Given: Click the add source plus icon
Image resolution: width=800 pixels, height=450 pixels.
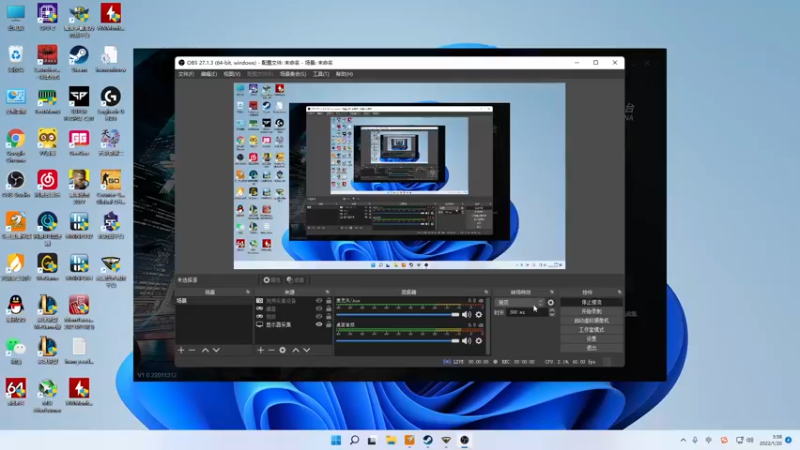Looking at the screenshot, I should pyautogui.click(x=260, y=350).
